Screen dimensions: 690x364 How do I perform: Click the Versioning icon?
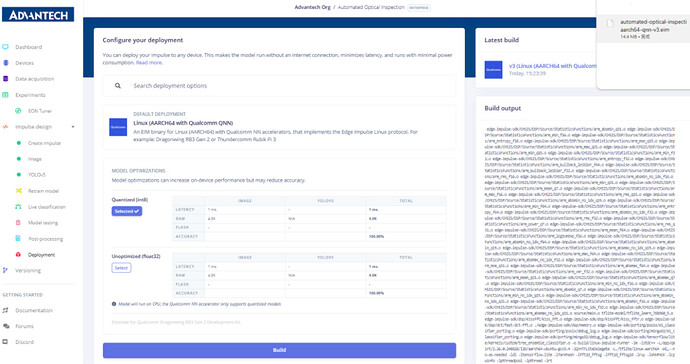(x=5, y=270)
